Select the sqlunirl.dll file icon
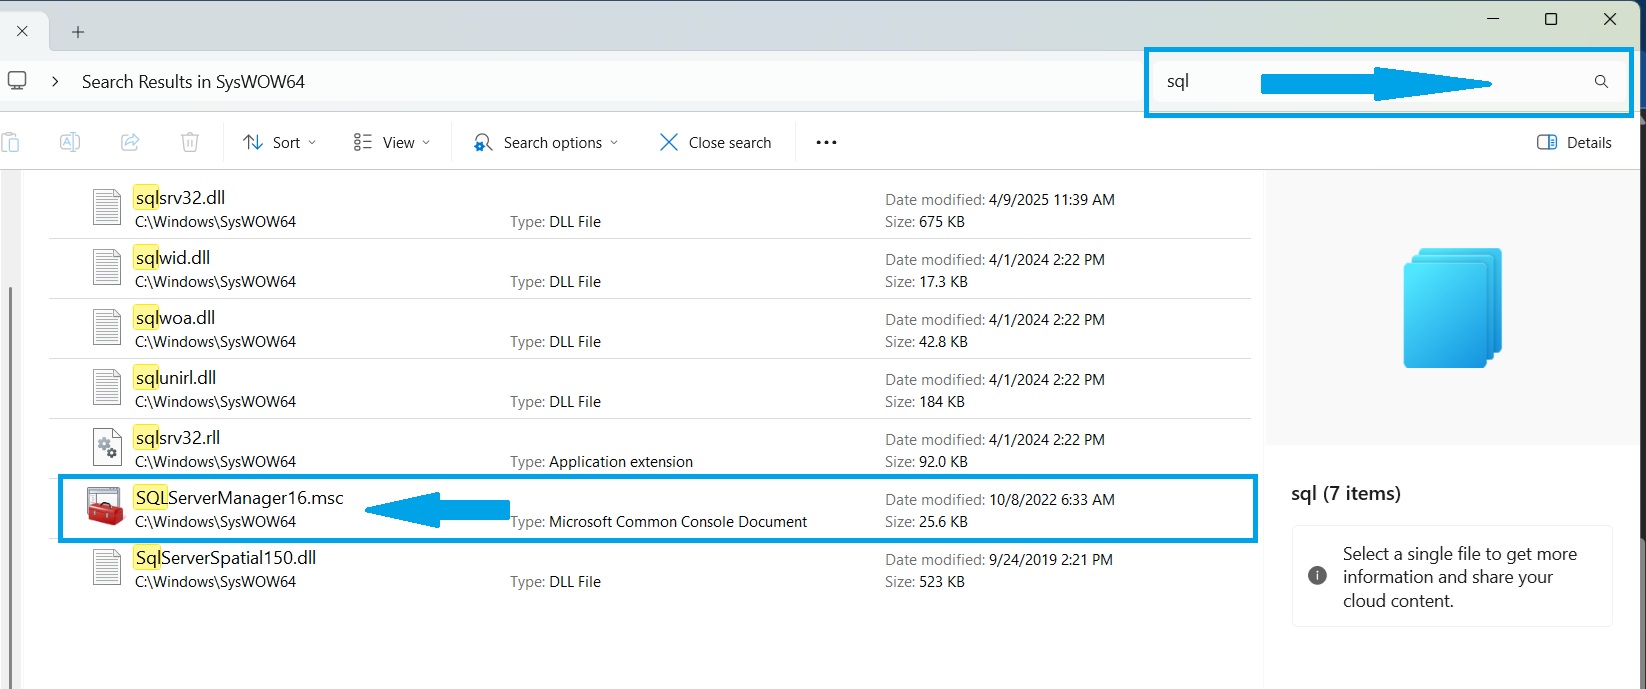 click(107, 387)
